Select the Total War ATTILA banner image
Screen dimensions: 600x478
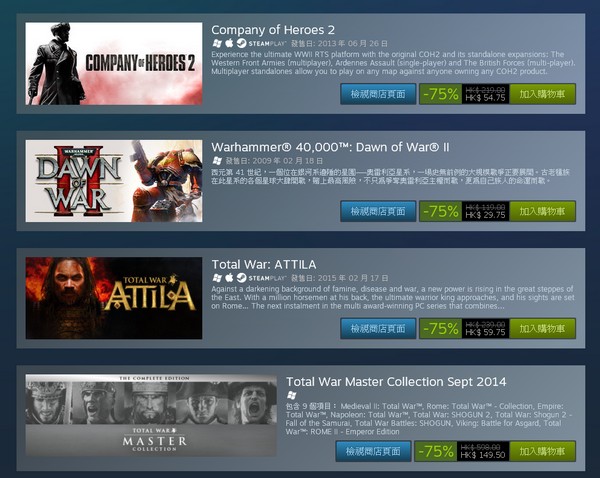pos(114,298)
